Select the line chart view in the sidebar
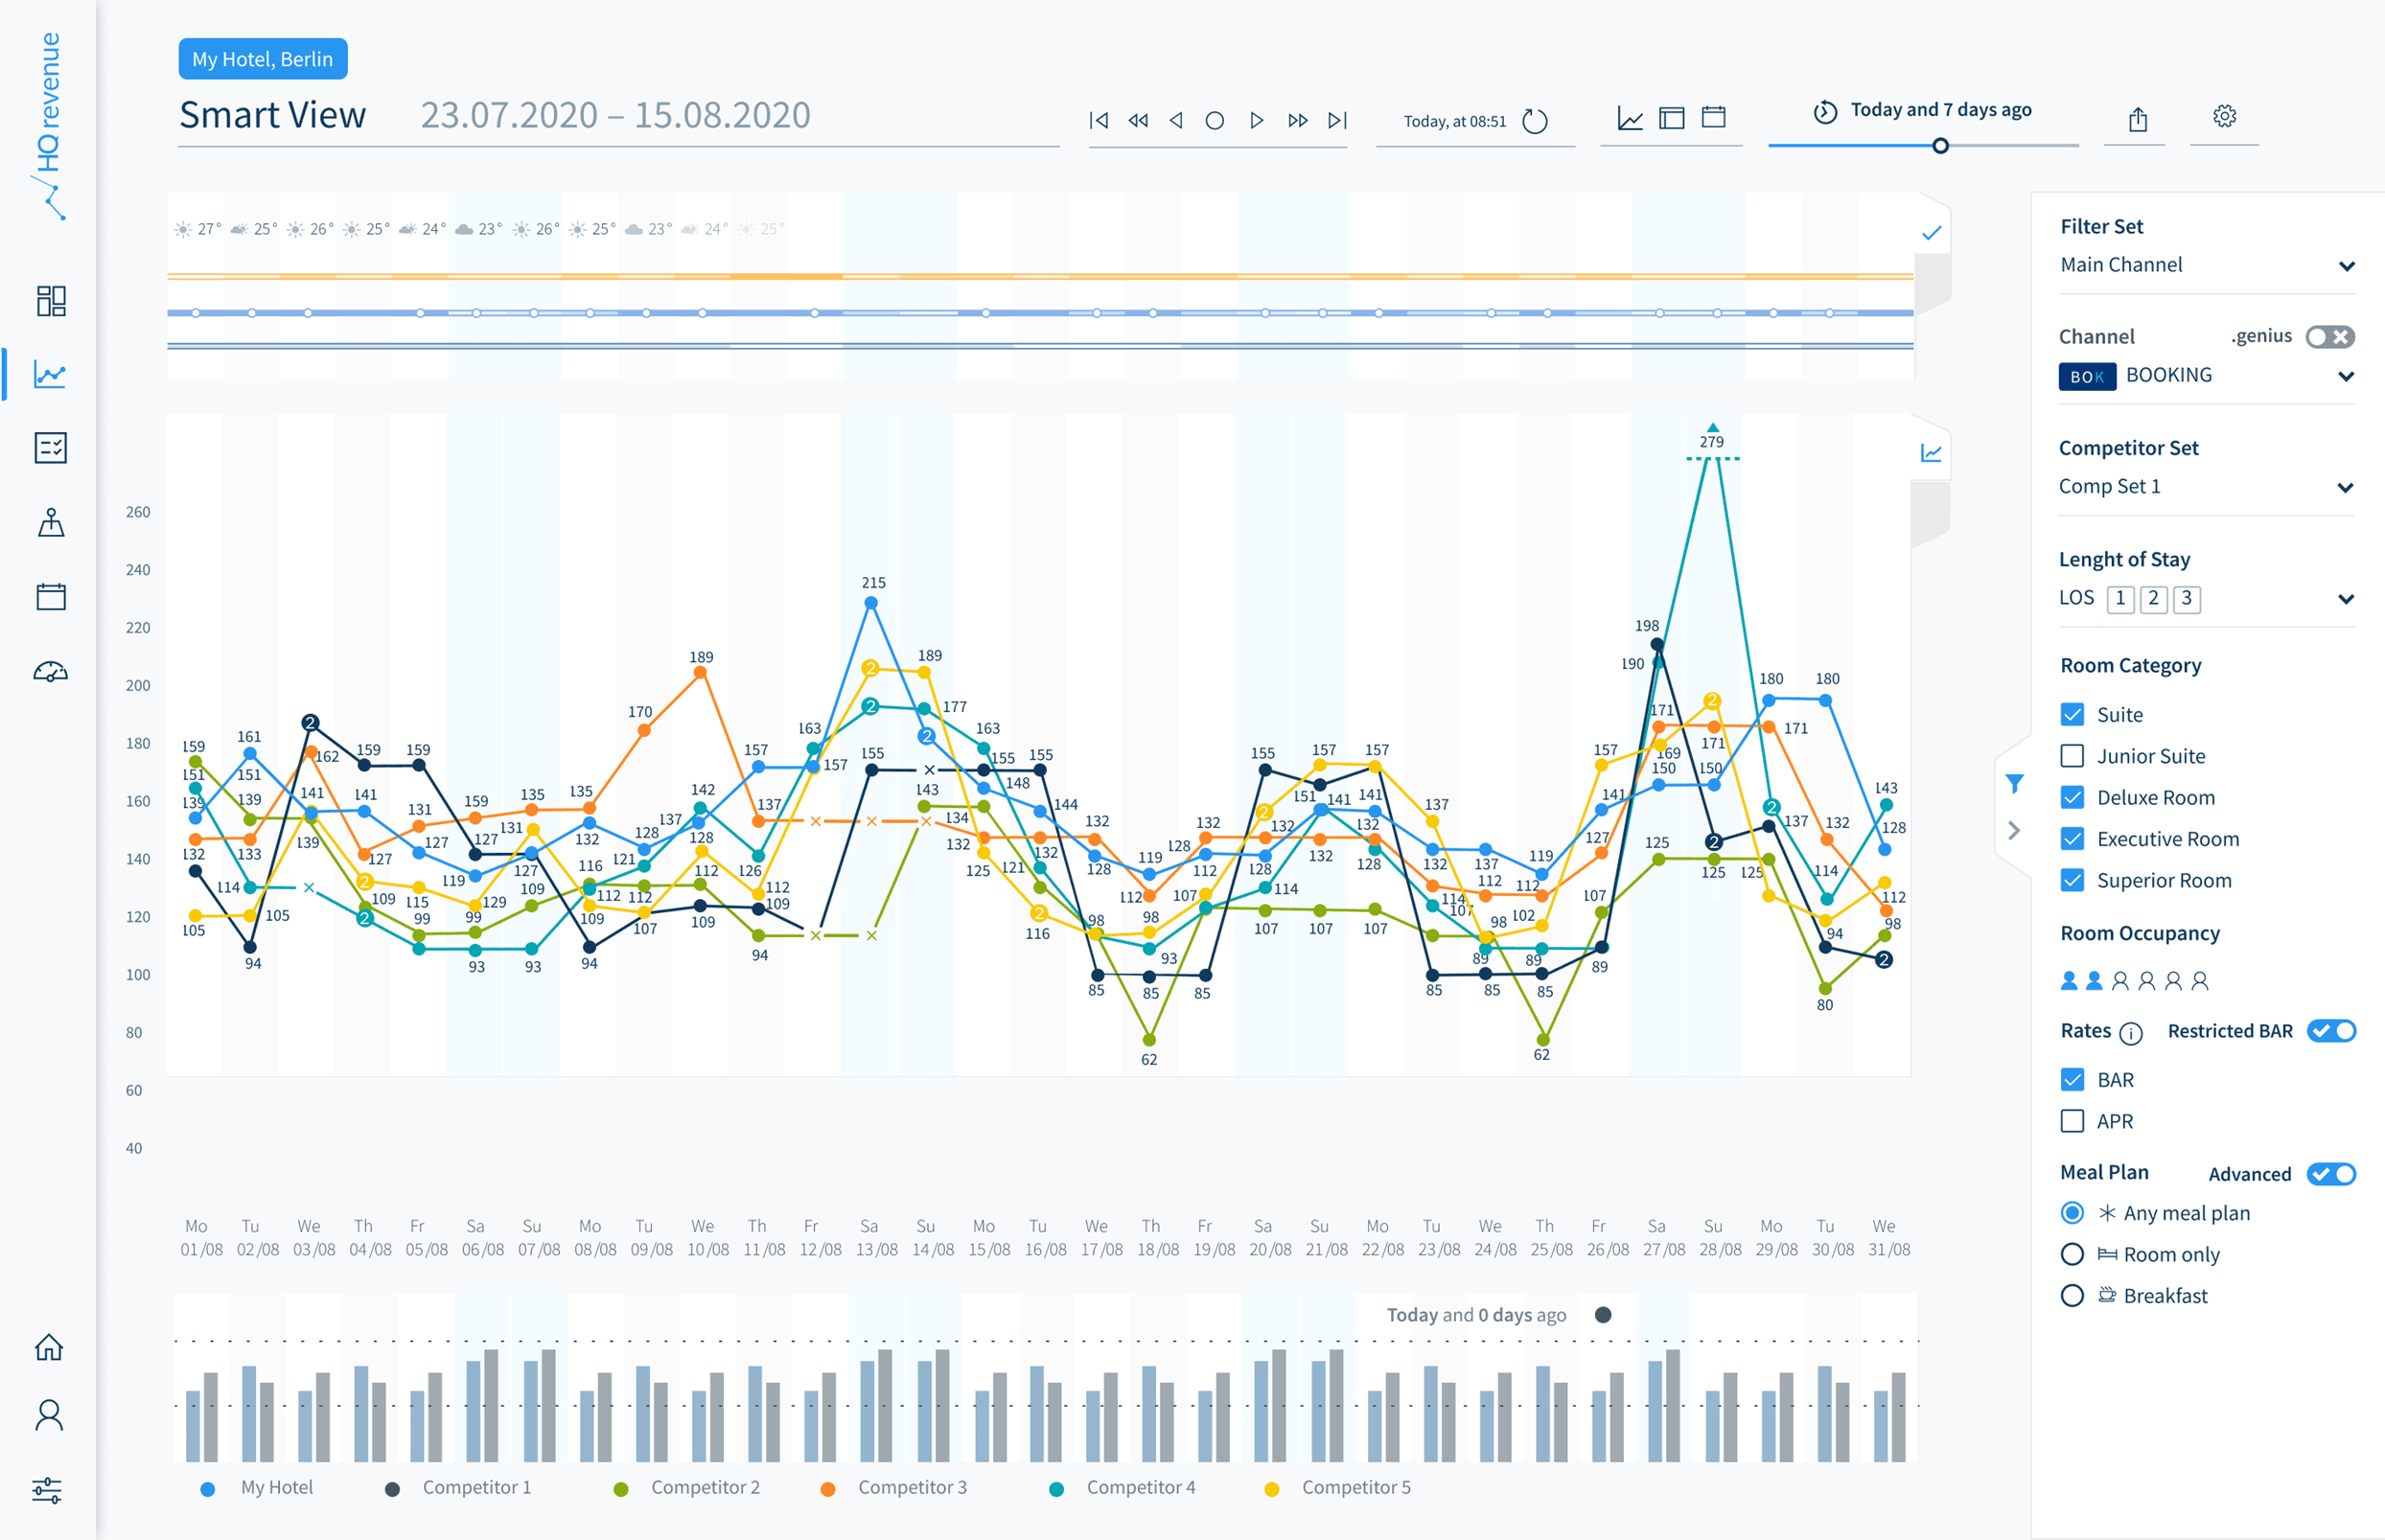The height and width of the screenshot is (1540, 2385). click(x=49, y=373)
